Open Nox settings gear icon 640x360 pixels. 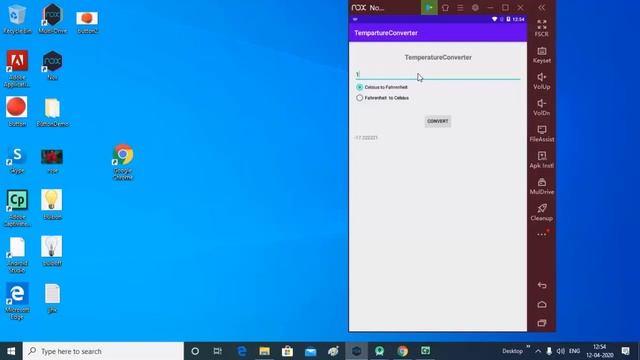click(475, 7)
